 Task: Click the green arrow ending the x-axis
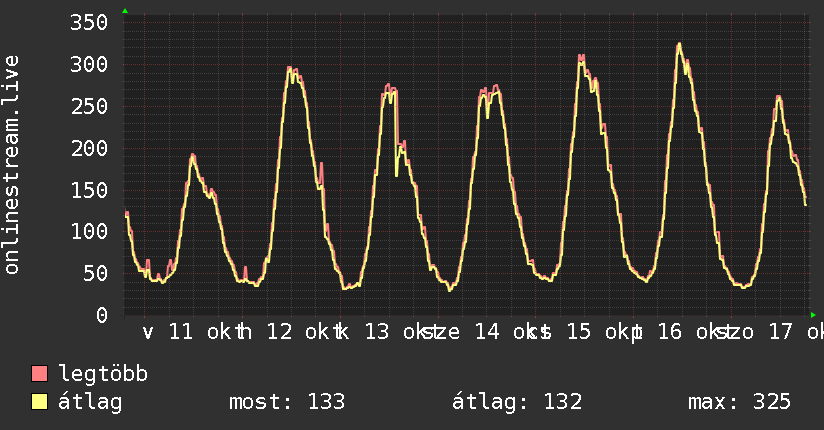point(813,315)
